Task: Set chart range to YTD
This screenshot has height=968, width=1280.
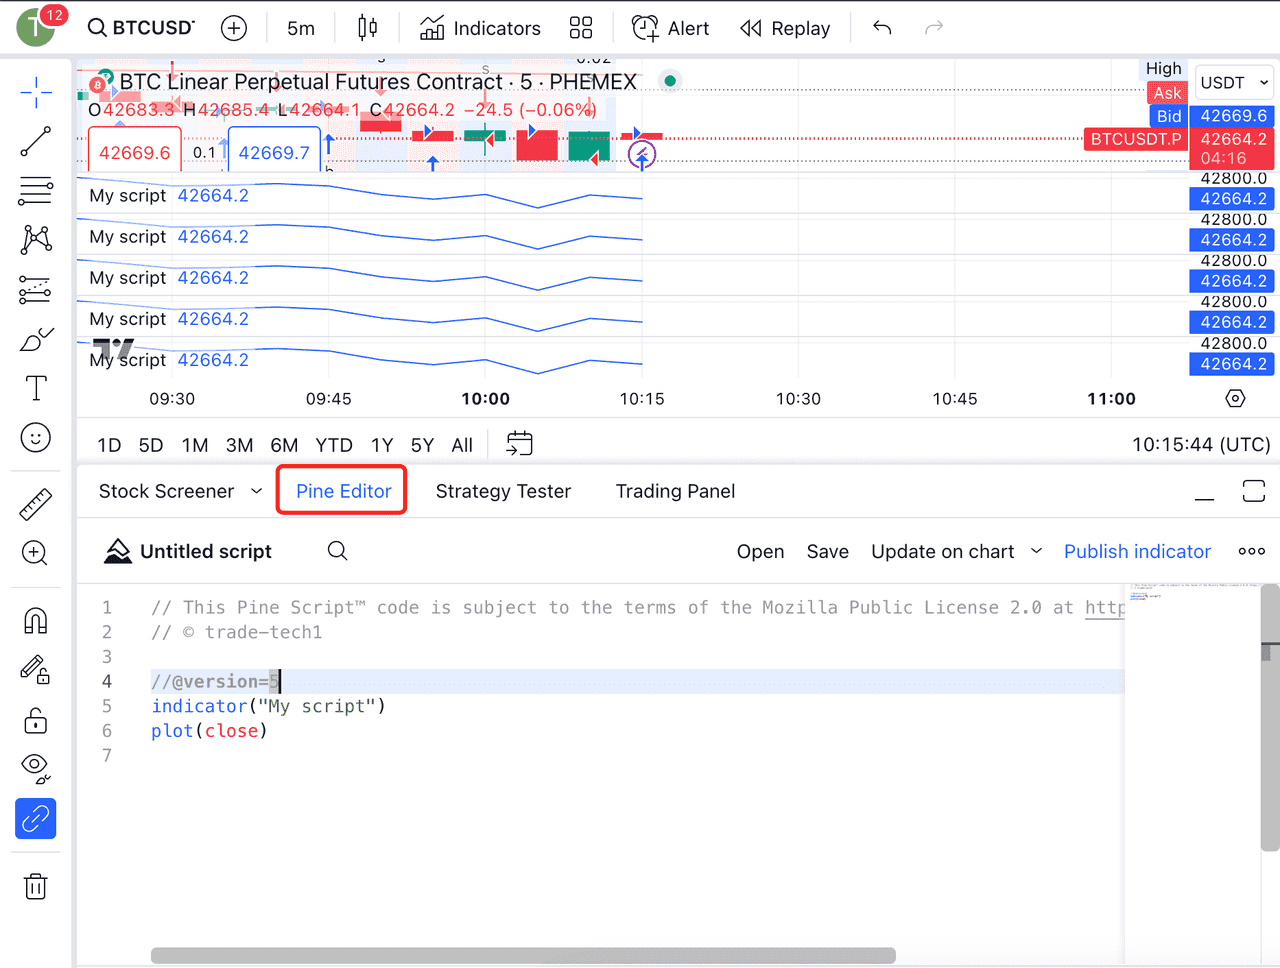Action: click(334, 445)
